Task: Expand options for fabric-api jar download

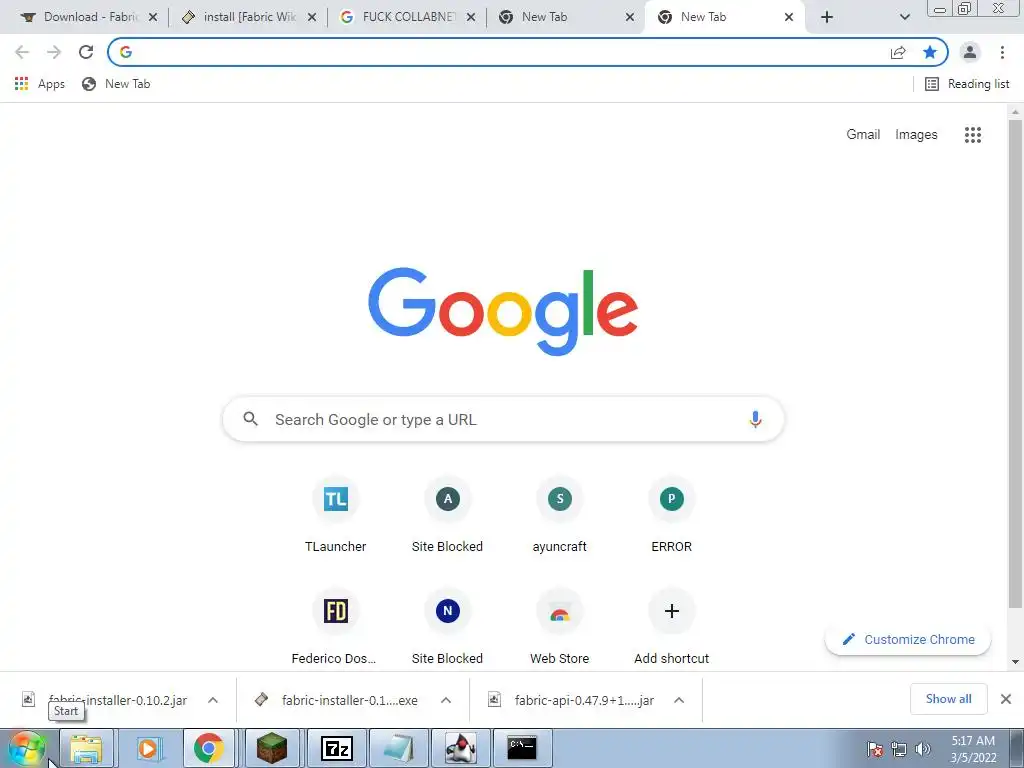Action: click(x=679, y=700)
